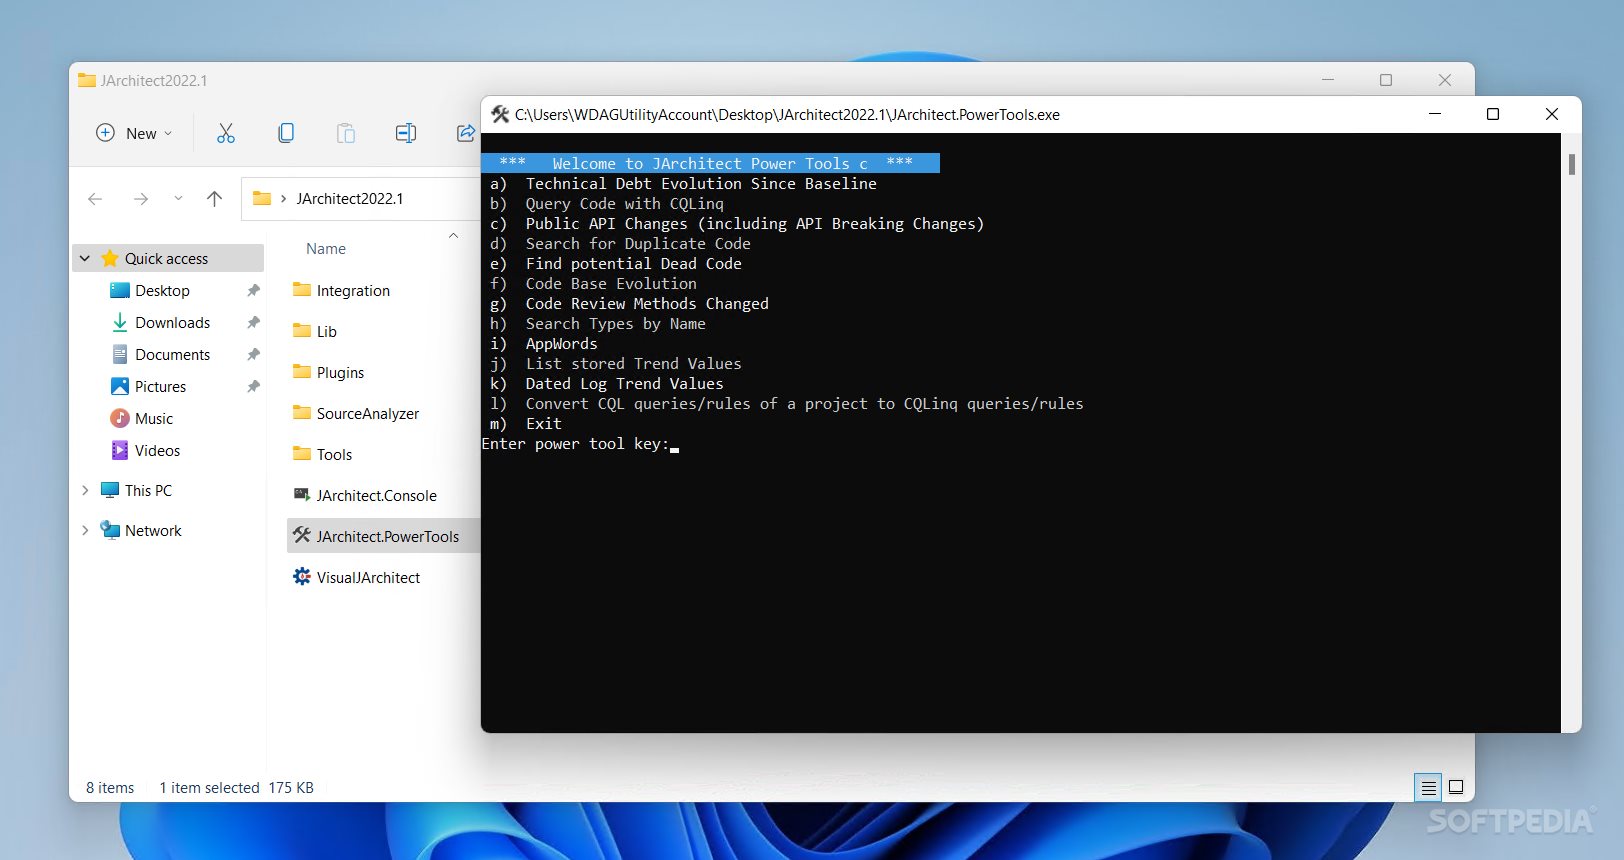Click the Exit option line in console
This screenshot has width=1624, height=860.
(526, 424)
